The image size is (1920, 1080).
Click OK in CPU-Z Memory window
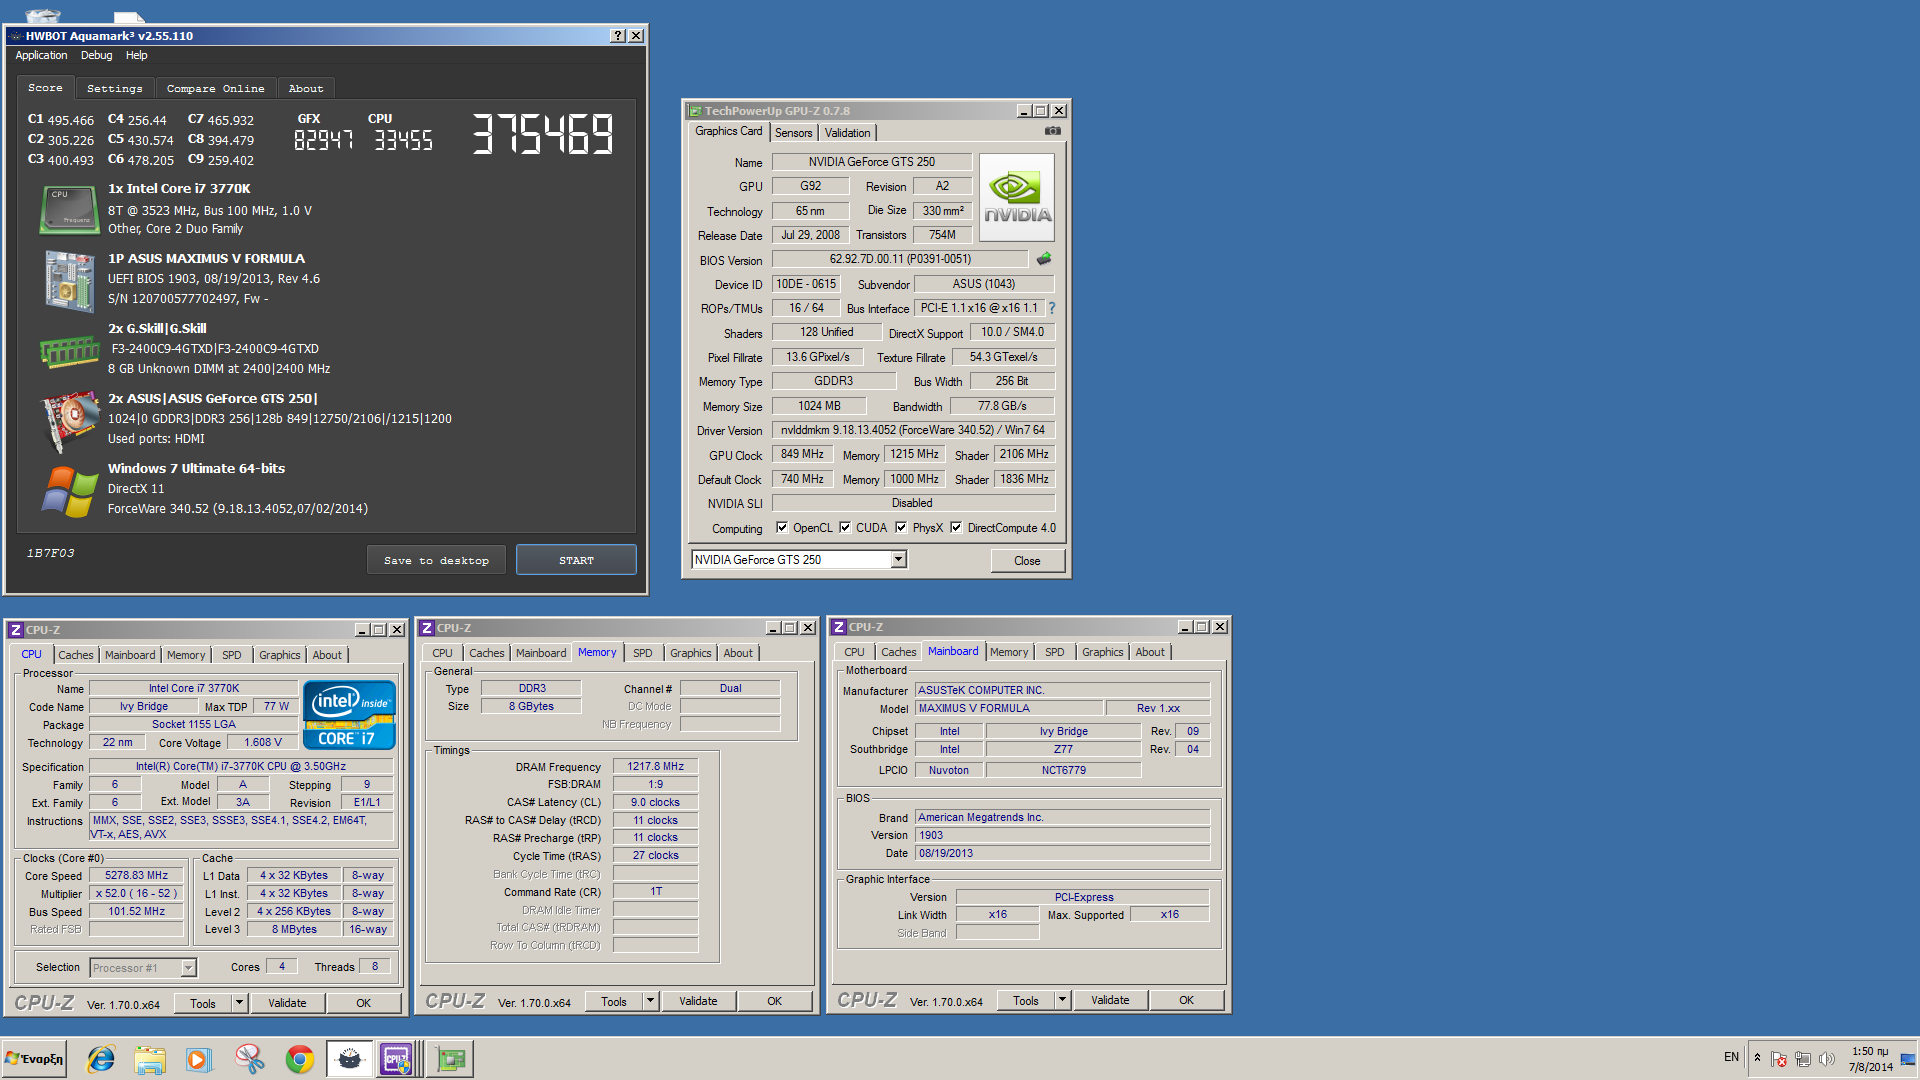774,1001
